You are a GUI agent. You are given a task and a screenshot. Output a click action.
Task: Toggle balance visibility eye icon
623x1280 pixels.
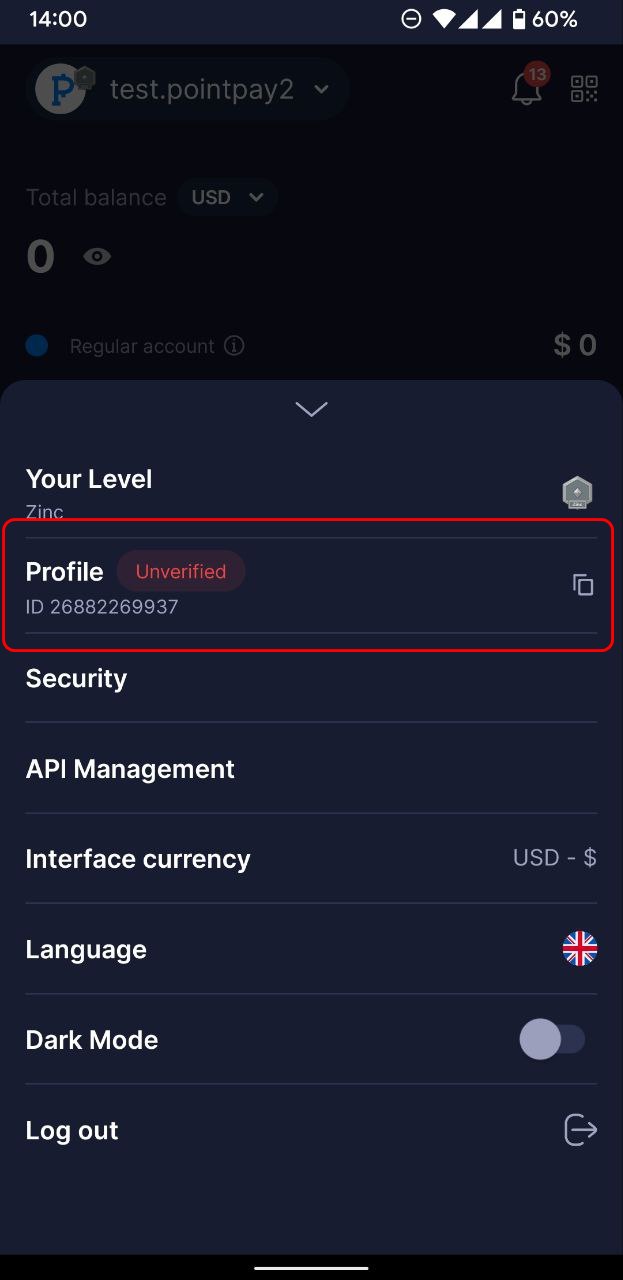point(97,257)
